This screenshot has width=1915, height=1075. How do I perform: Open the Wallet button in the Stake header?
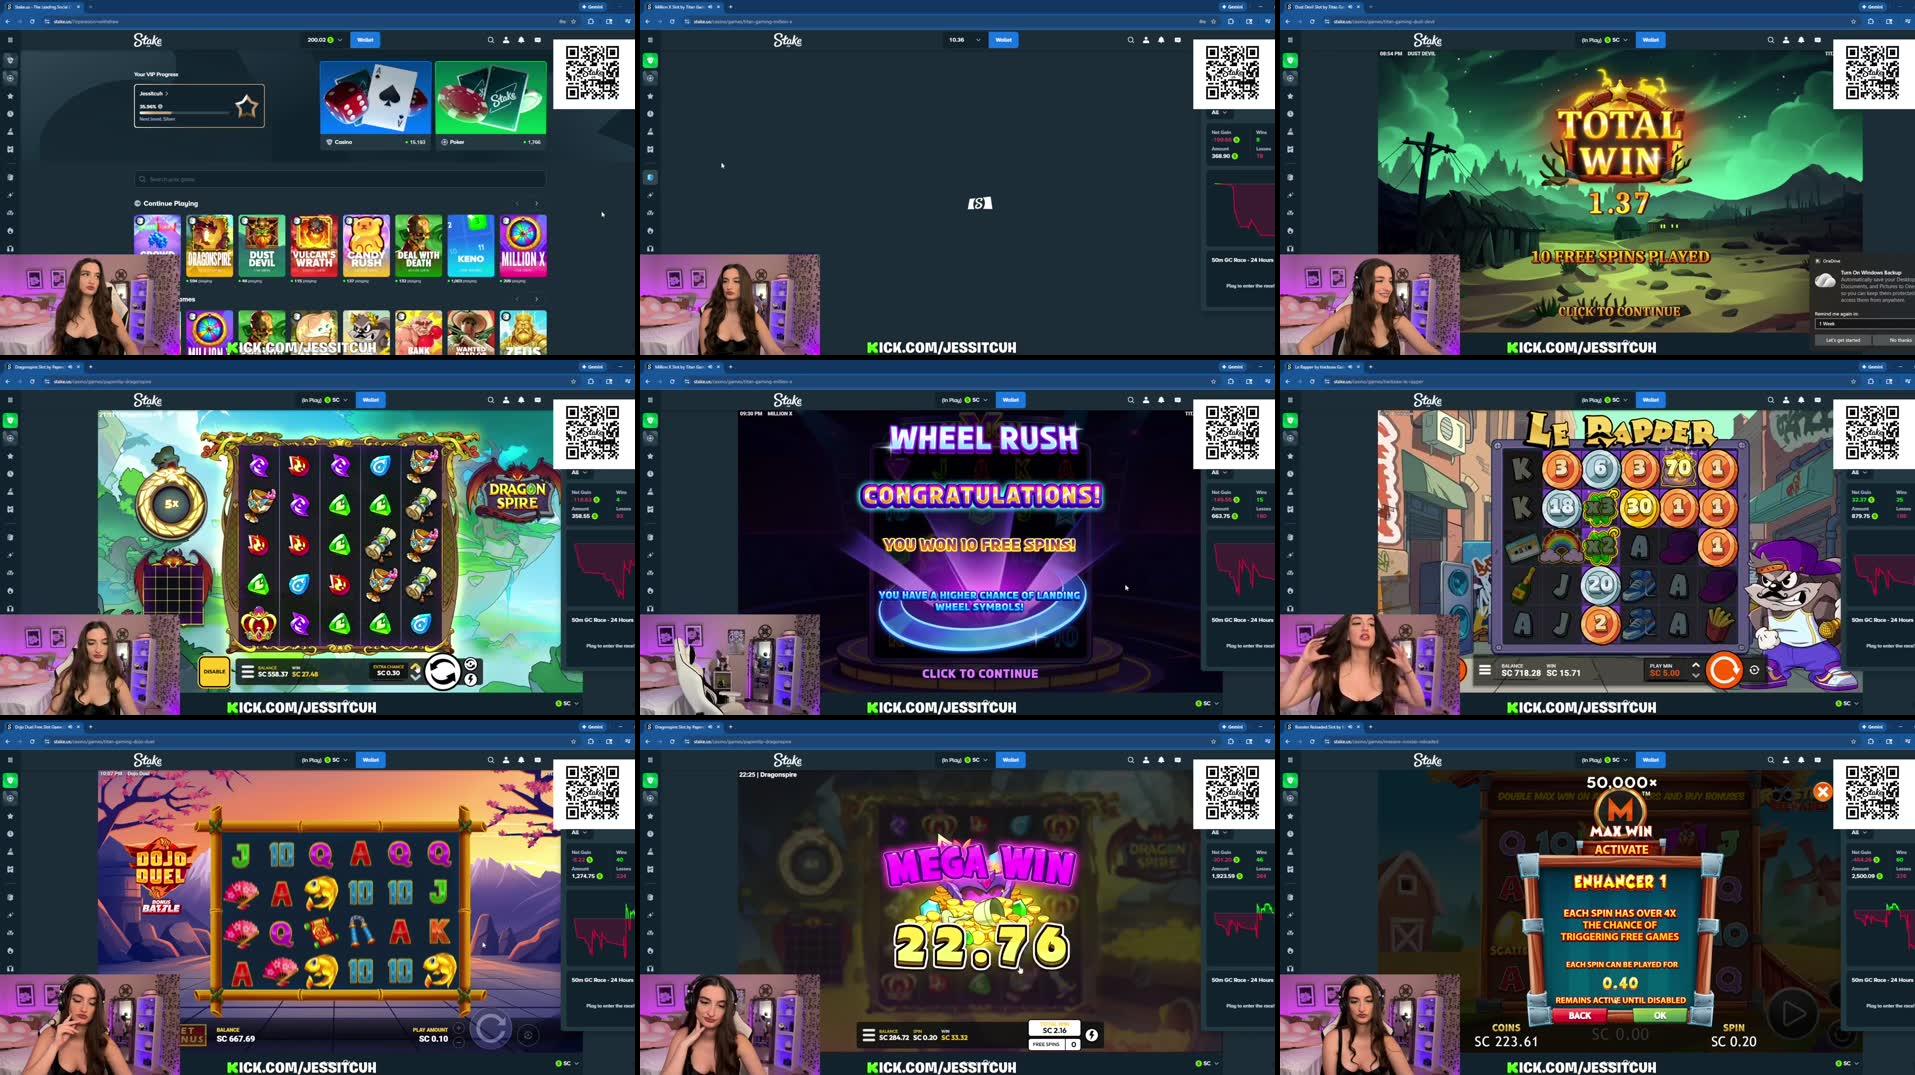click(x=366, y=40)
